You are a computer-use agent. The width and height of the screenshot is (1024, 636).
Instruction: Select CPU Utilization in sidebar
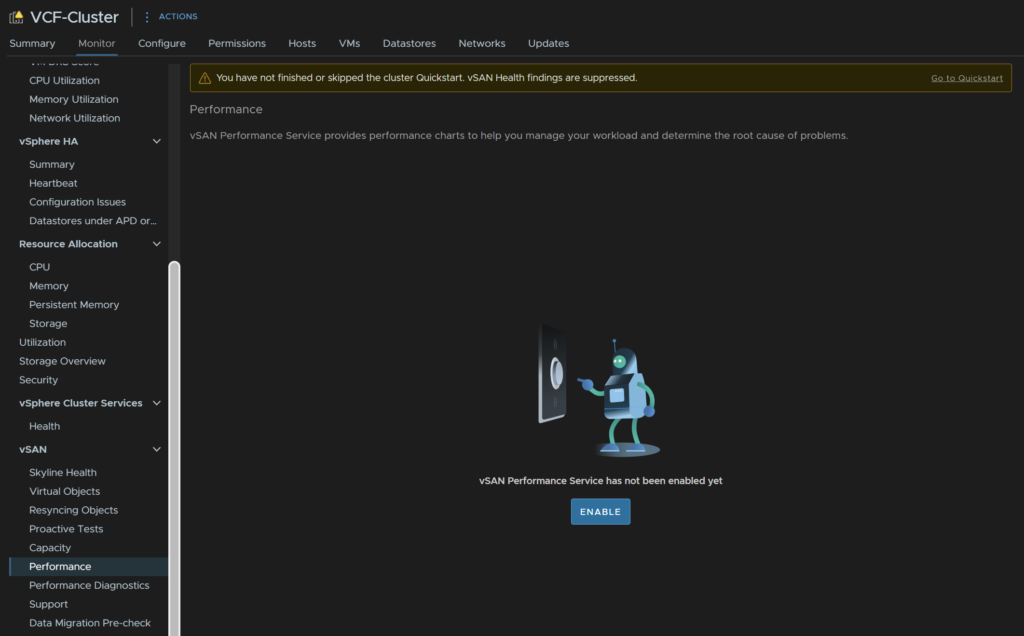click(x=65, y=80)
